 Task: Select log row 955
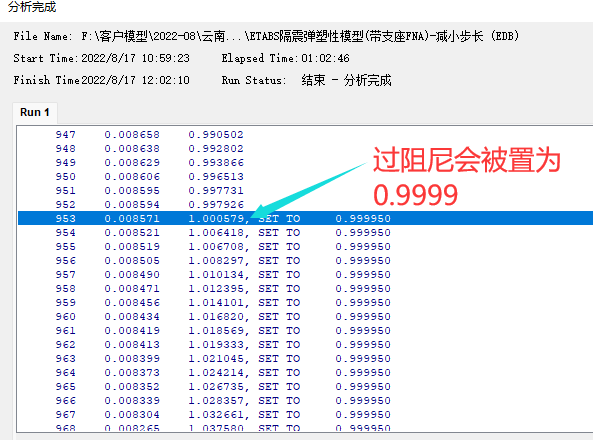click(x=305, y=247)
